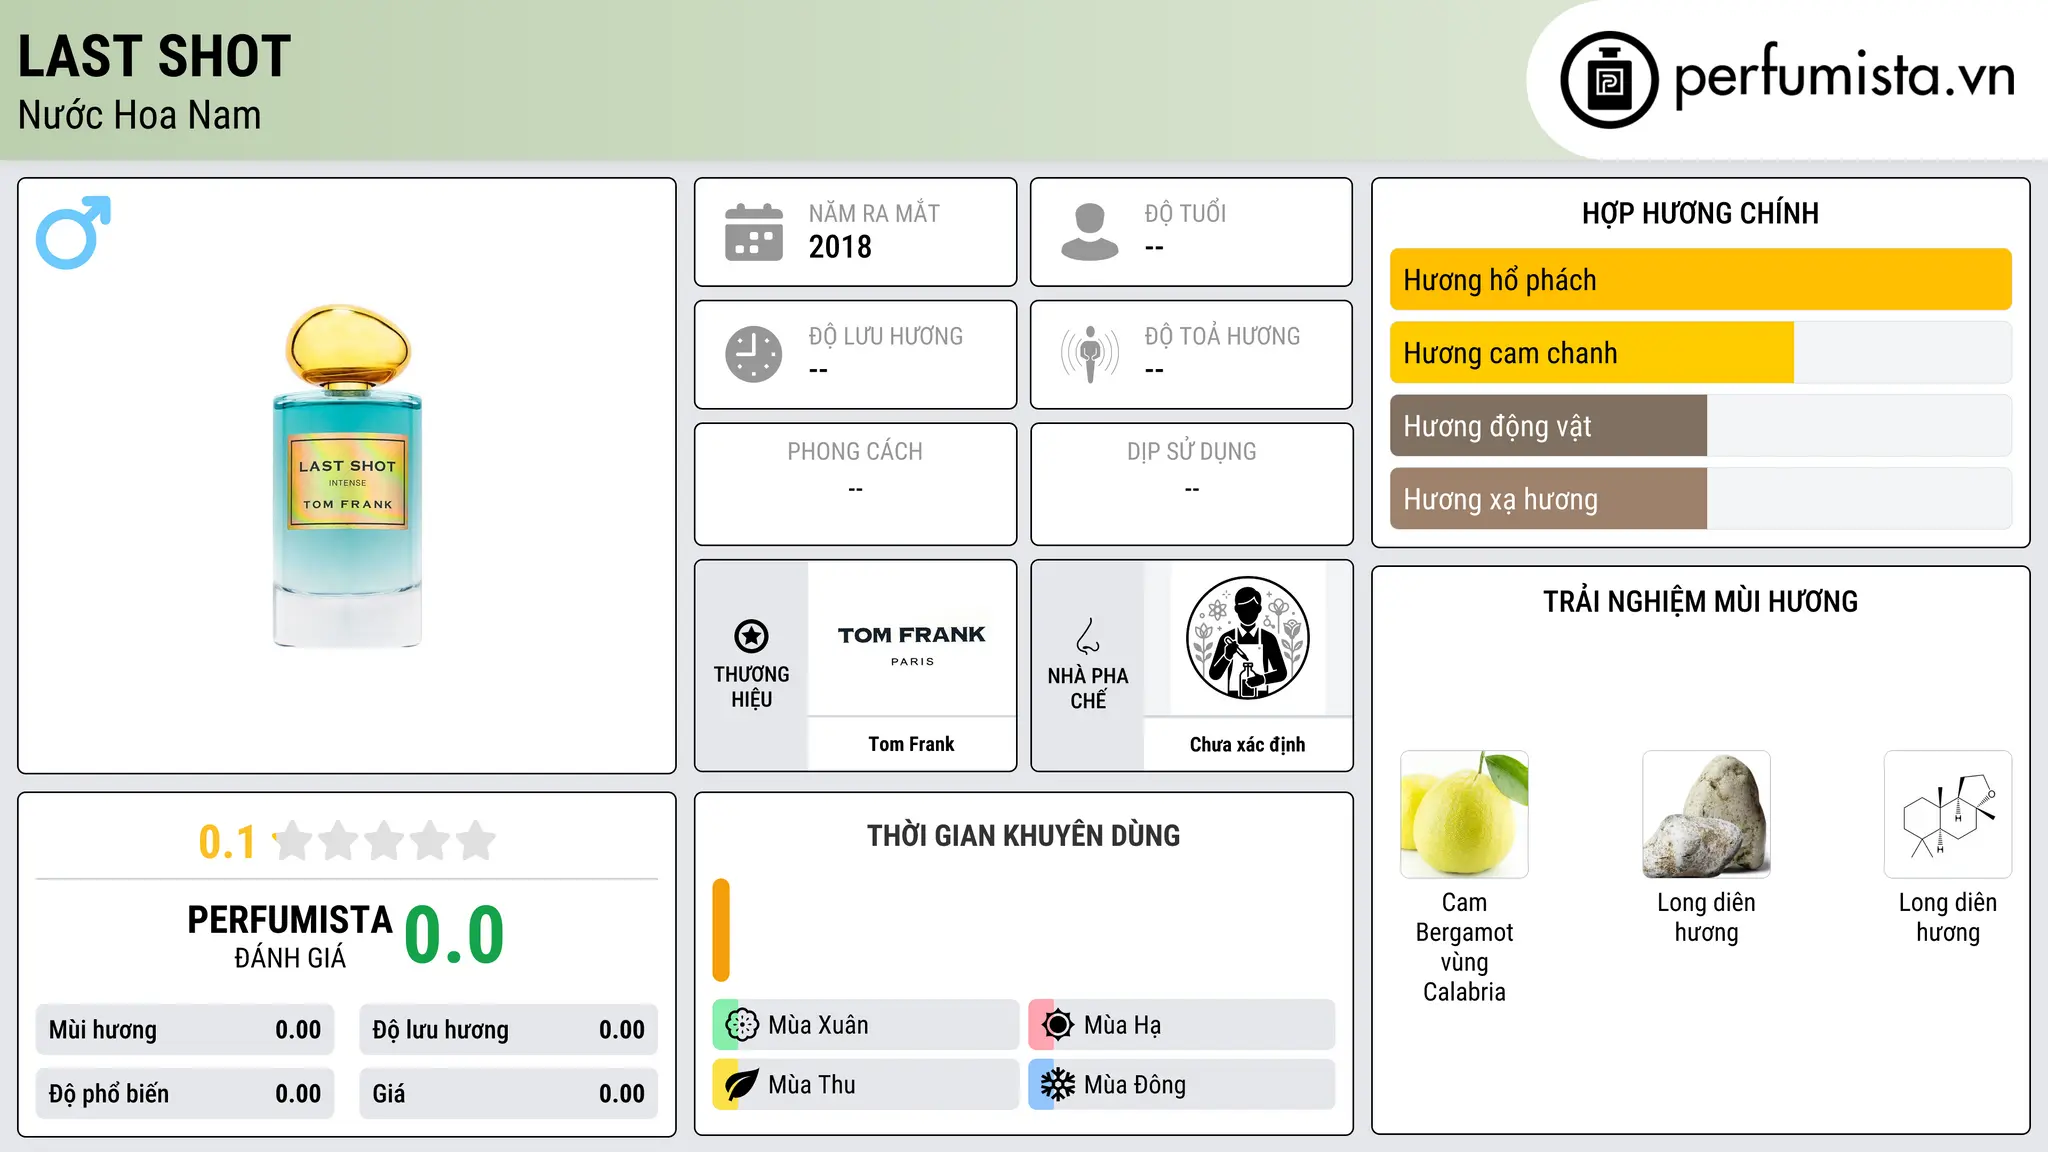This screenshot has height=1152, width=2048.
Task: Click the perfumer illustration icon
Action: coord(1248,638)
